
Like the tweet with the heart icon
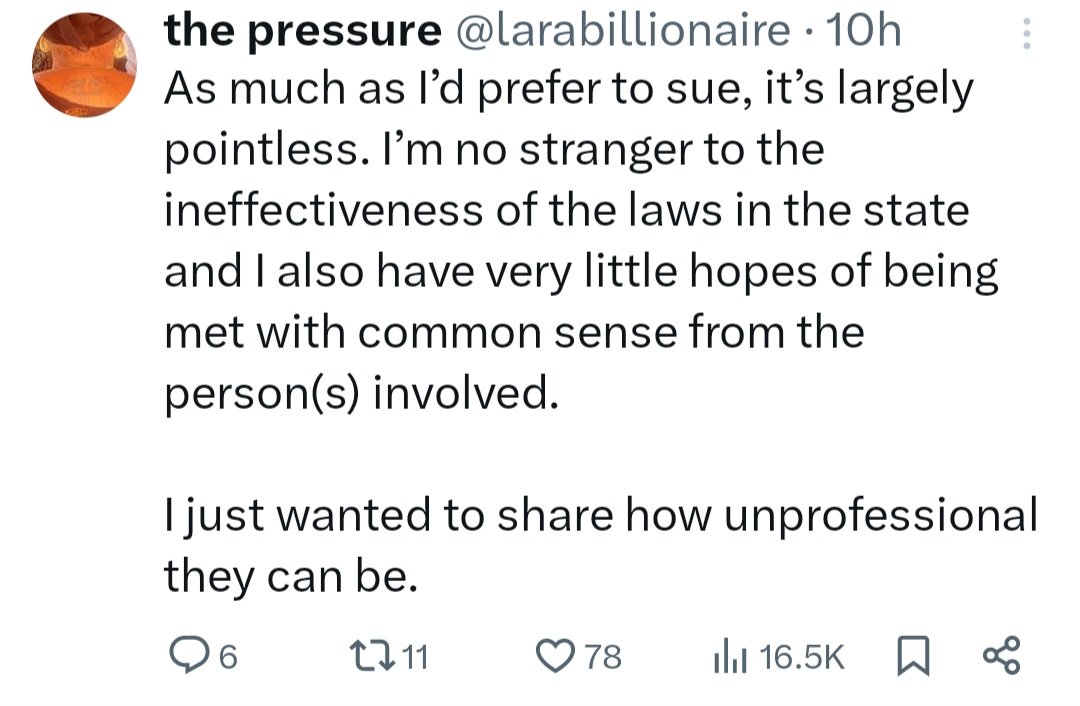(x=553, y=657)
